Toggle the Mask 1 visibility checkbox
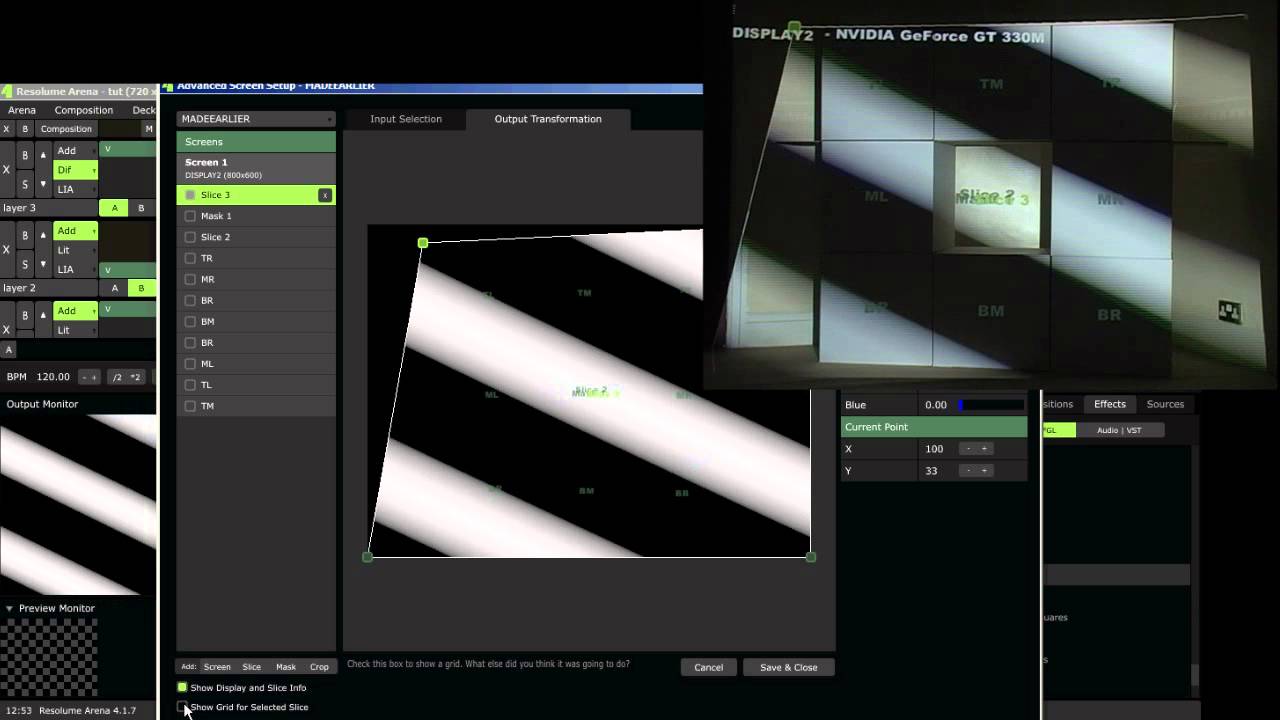Viewport: 1280px width, 720px height. point(190,215)
